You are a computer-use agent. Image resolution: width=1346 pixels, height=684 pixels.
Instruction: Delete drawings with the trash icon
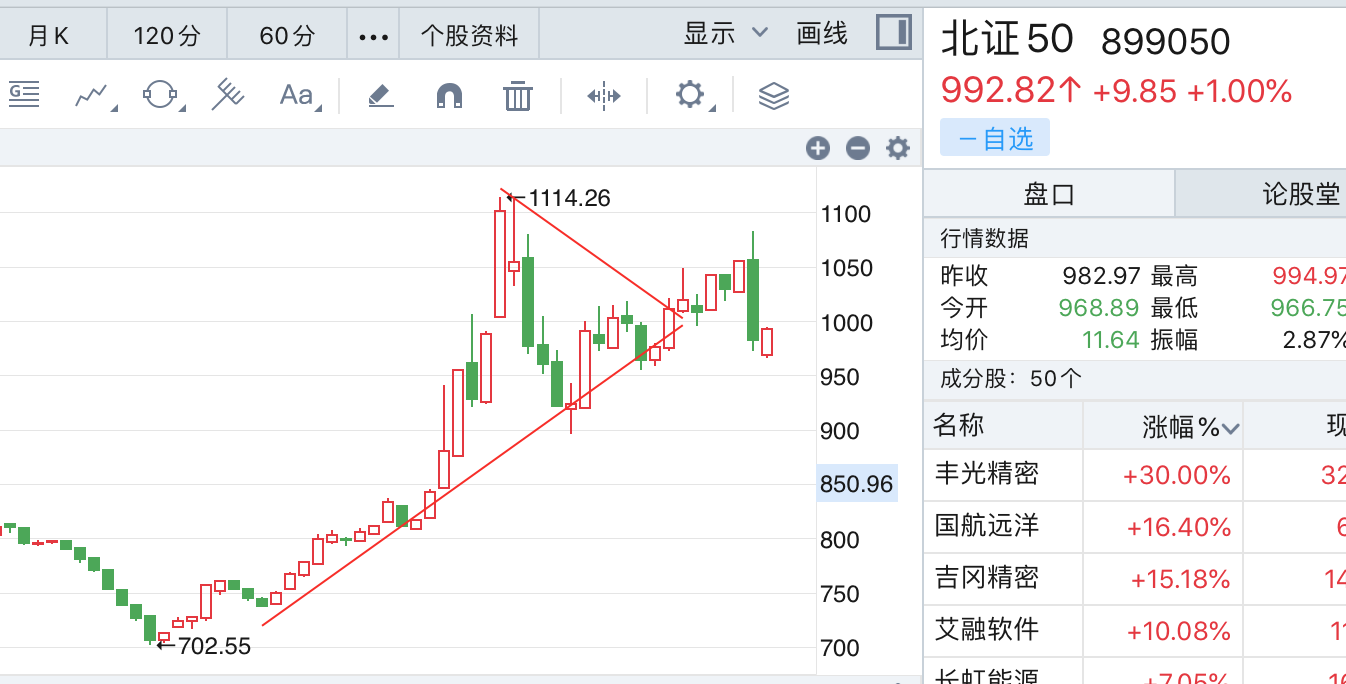coord(517,96)
